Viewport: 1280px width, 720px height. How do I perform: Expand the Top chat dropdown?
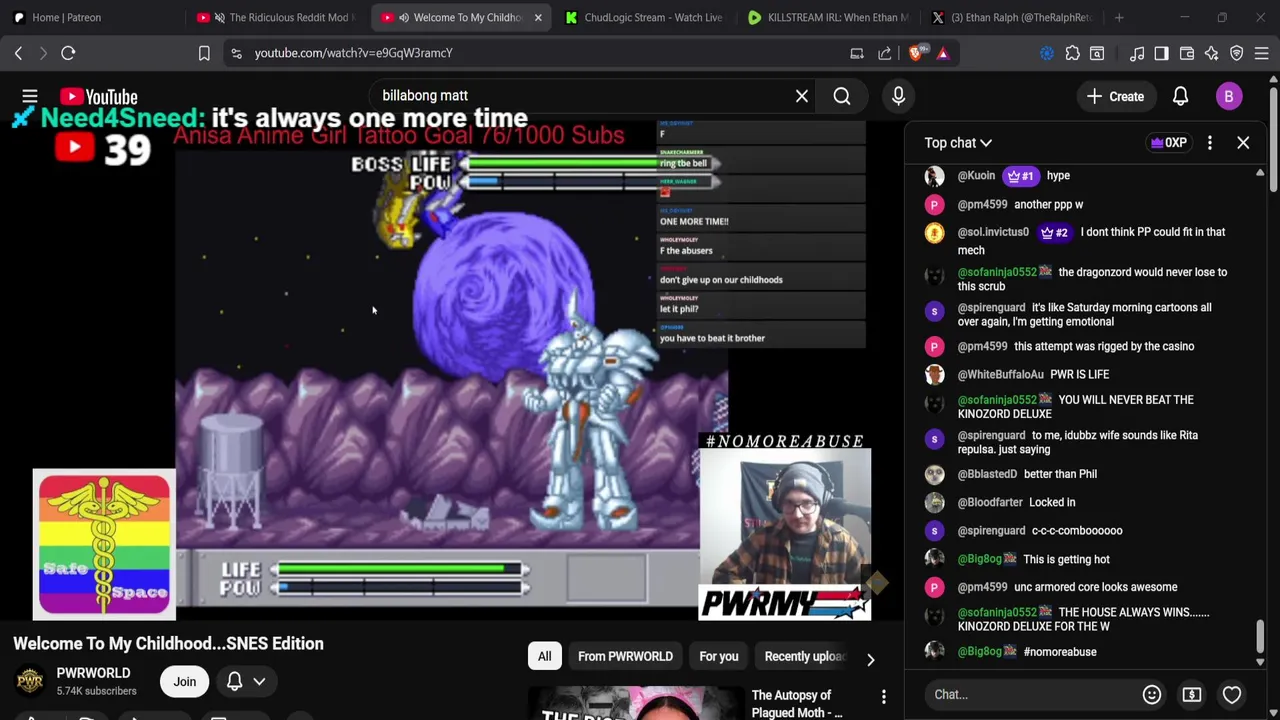[958, 143]
